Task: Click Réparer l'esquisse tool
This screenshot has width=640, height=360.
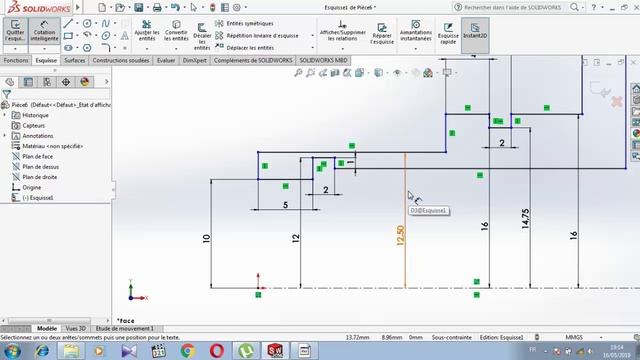Action: tap(382, 33)
